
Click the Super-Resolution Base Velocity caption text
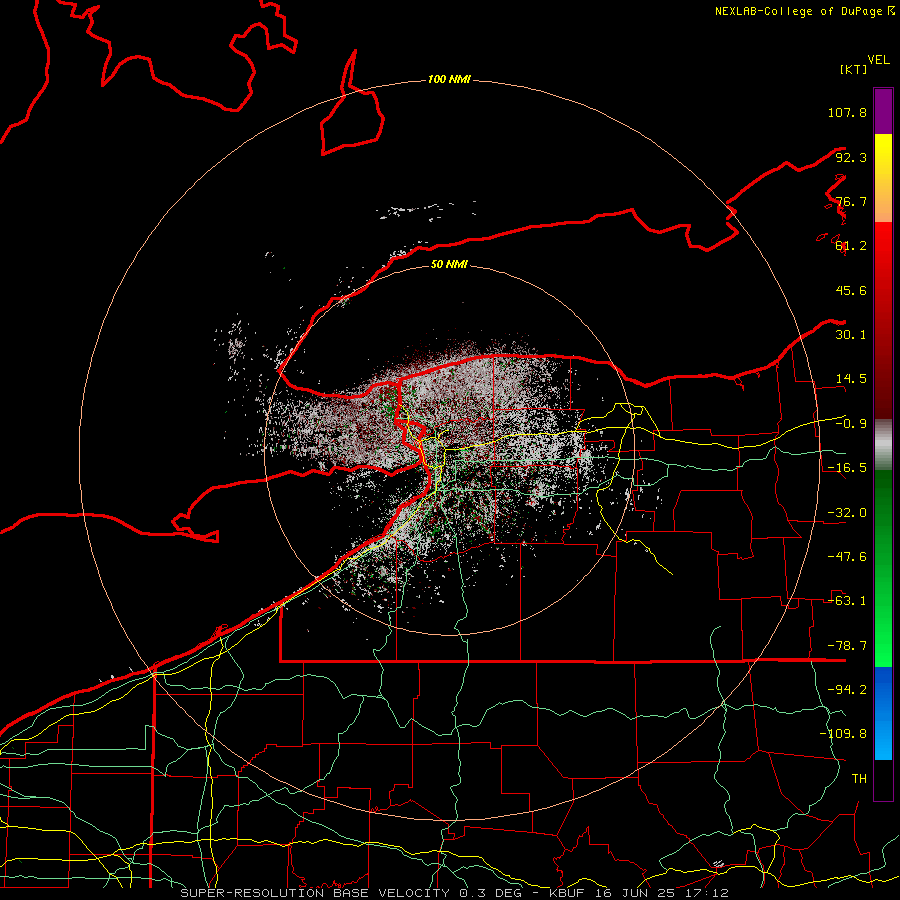click(x=455, y=893)
